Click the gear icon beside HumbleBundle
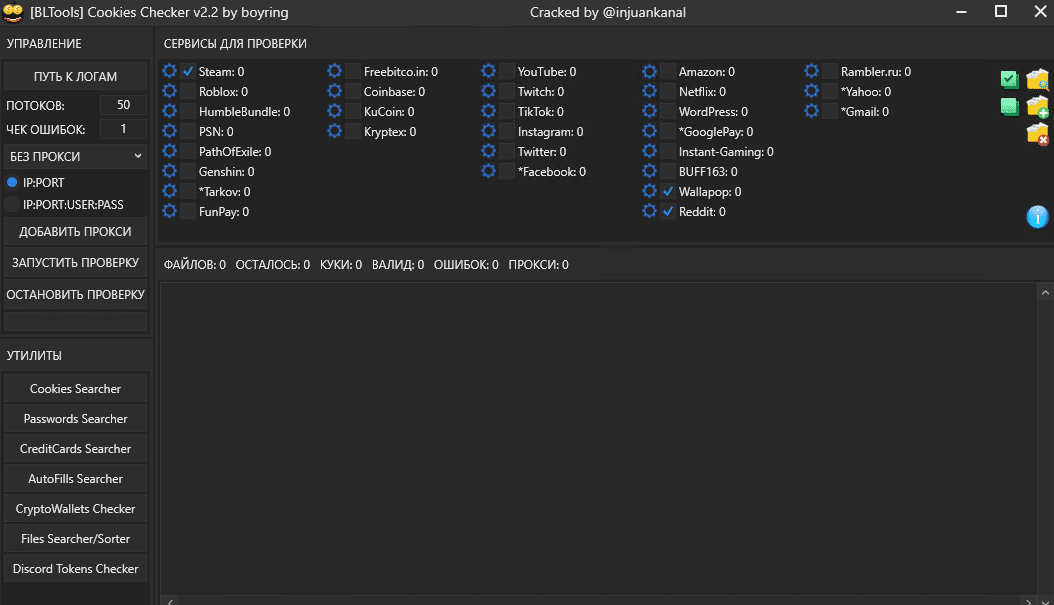Screen dimensions: 1054x605 click(x=169, y=111)
